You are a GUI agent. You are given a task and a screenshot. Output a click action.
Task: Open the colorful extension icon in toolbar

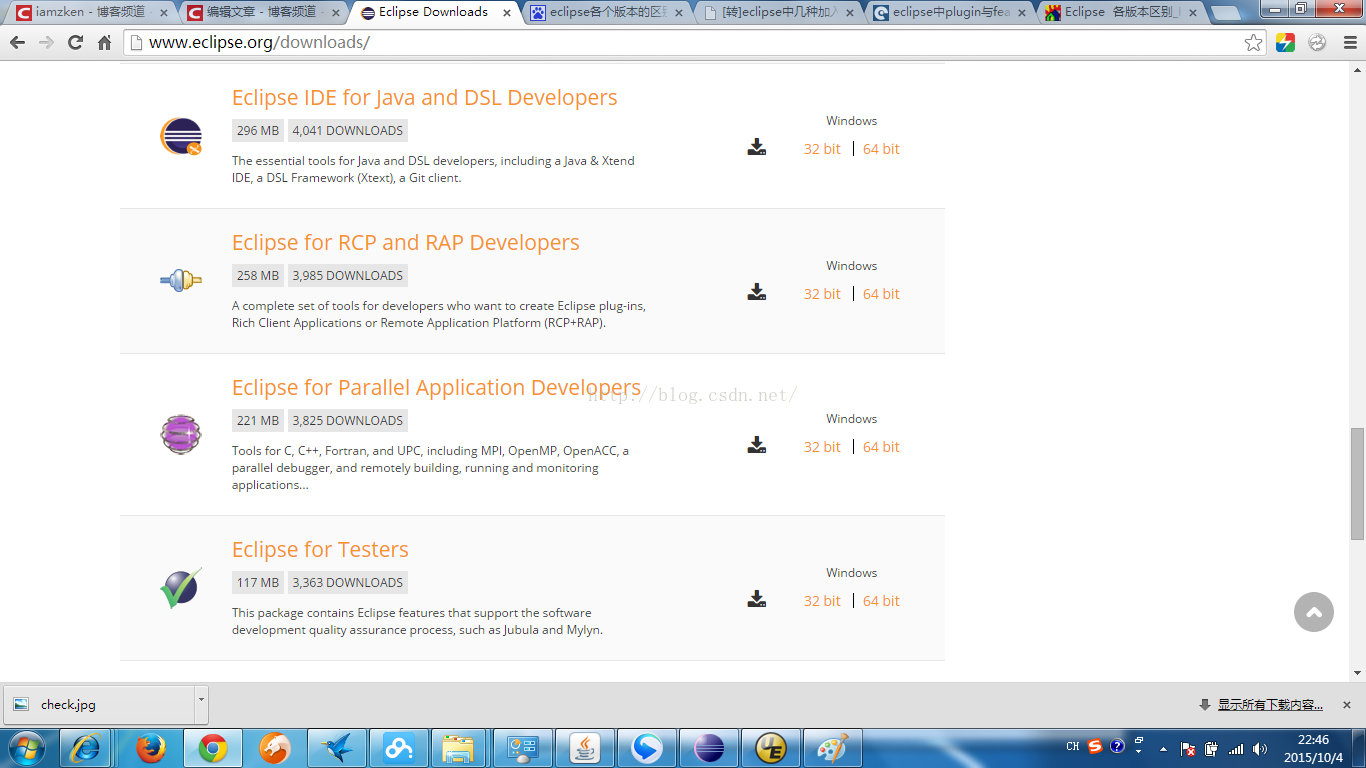1286,43
